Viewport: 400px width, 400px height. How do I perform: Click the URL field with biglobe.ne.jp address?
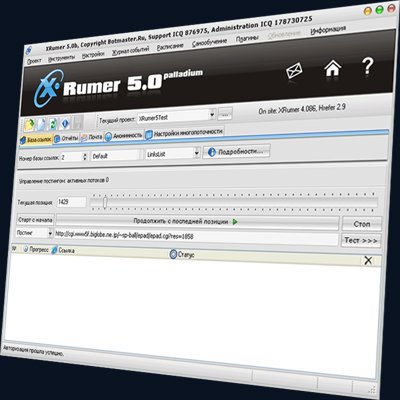click(196, 237)
